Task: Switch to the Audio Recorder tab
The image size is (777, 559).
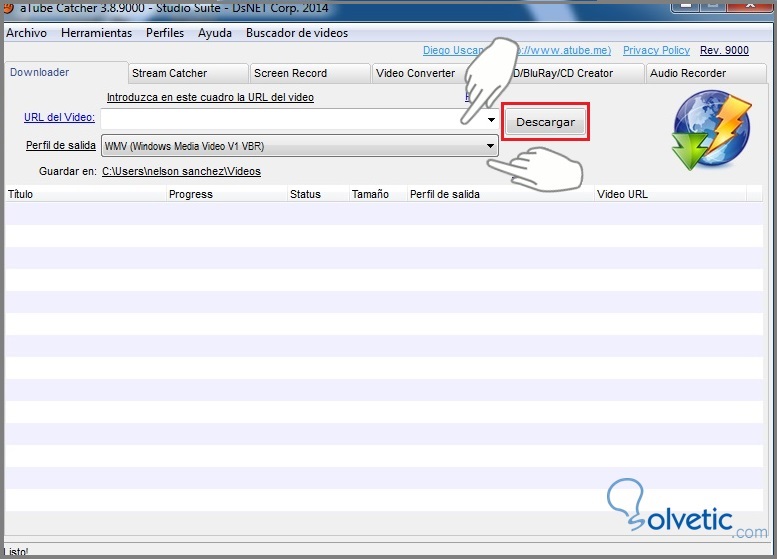Action: 706,73
